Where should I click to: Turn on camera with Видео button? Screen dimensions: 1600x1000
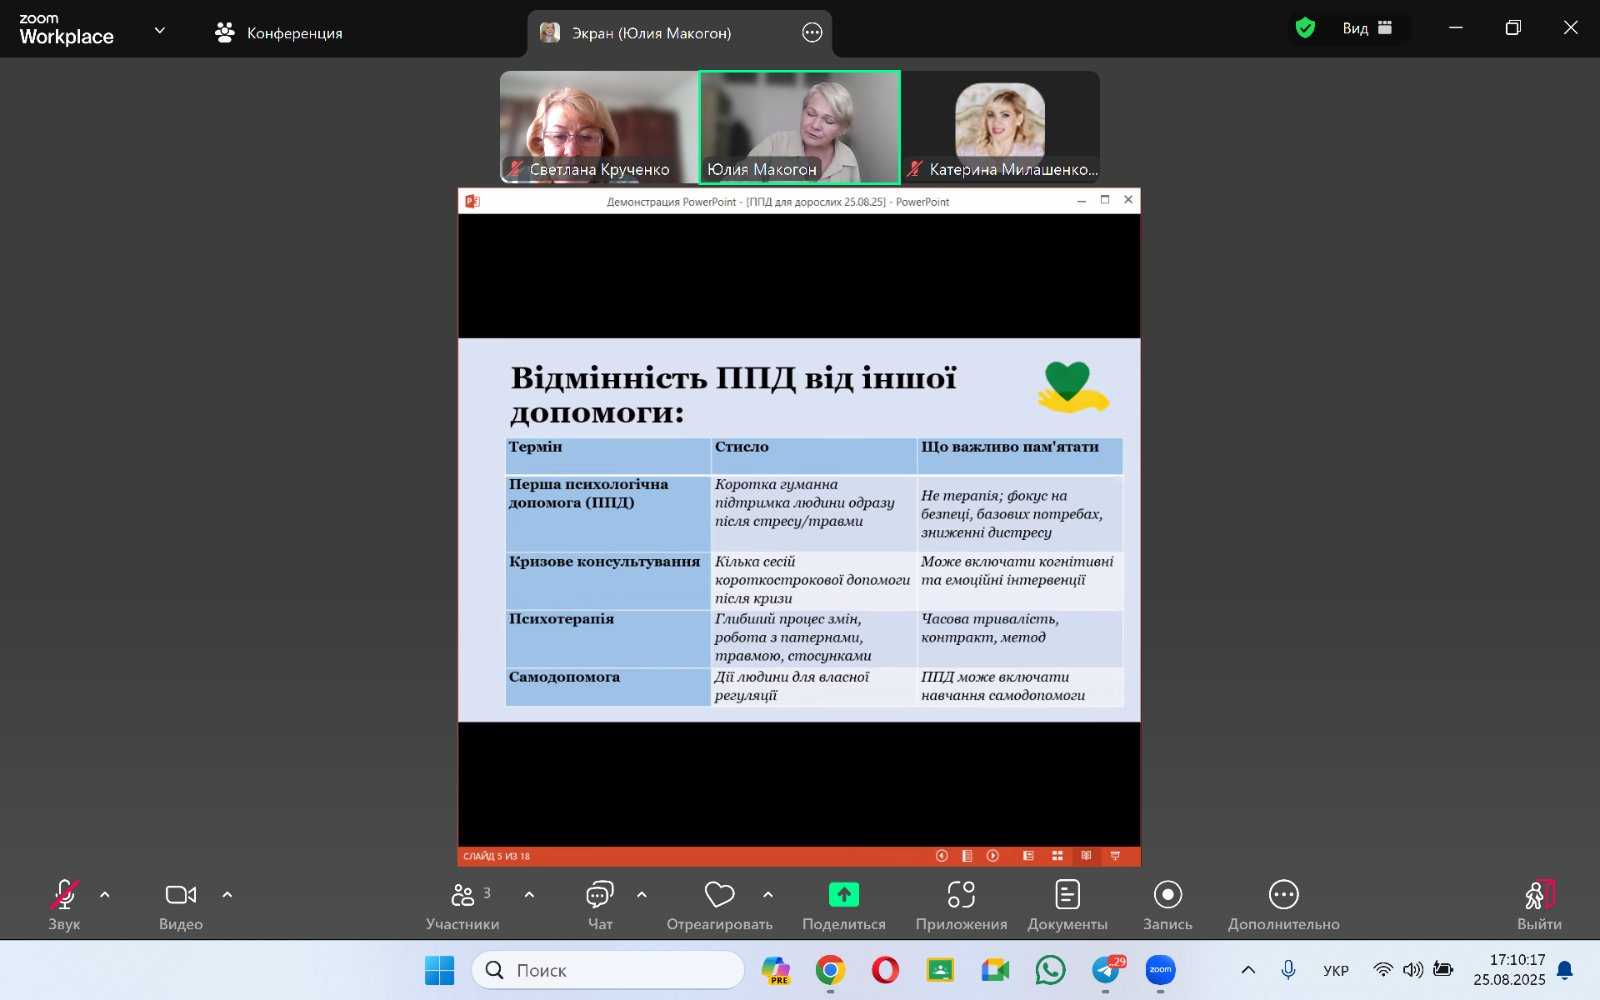[181, 896]
